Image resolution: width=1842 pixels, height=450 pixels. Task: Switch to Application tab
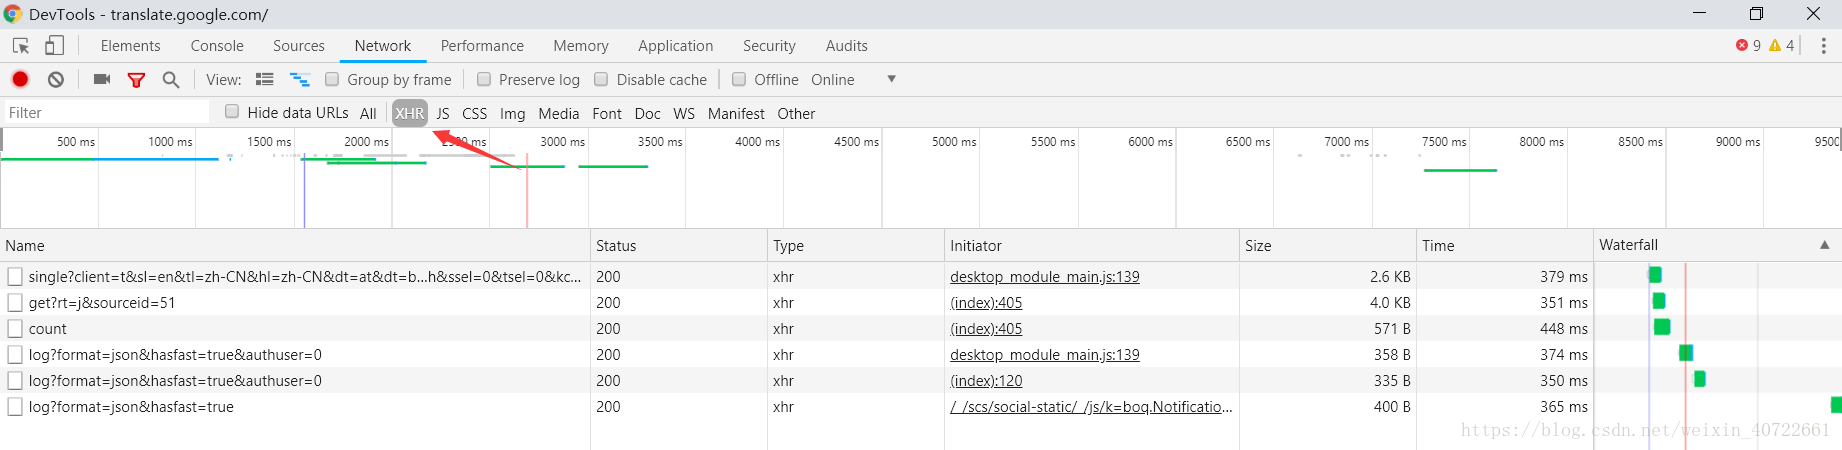676,46
